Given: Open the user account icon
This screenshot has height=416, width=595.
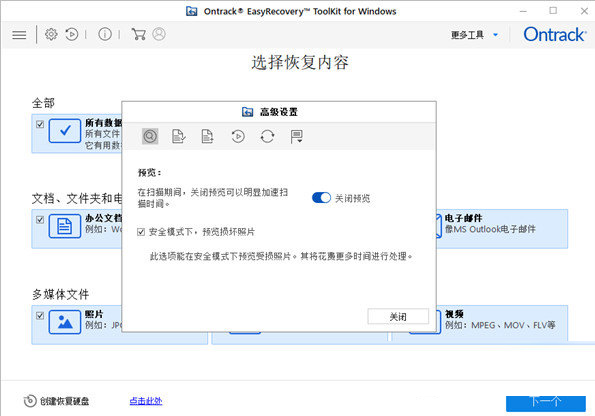Looking at the screenshot, I should click(x=159, y=34).
